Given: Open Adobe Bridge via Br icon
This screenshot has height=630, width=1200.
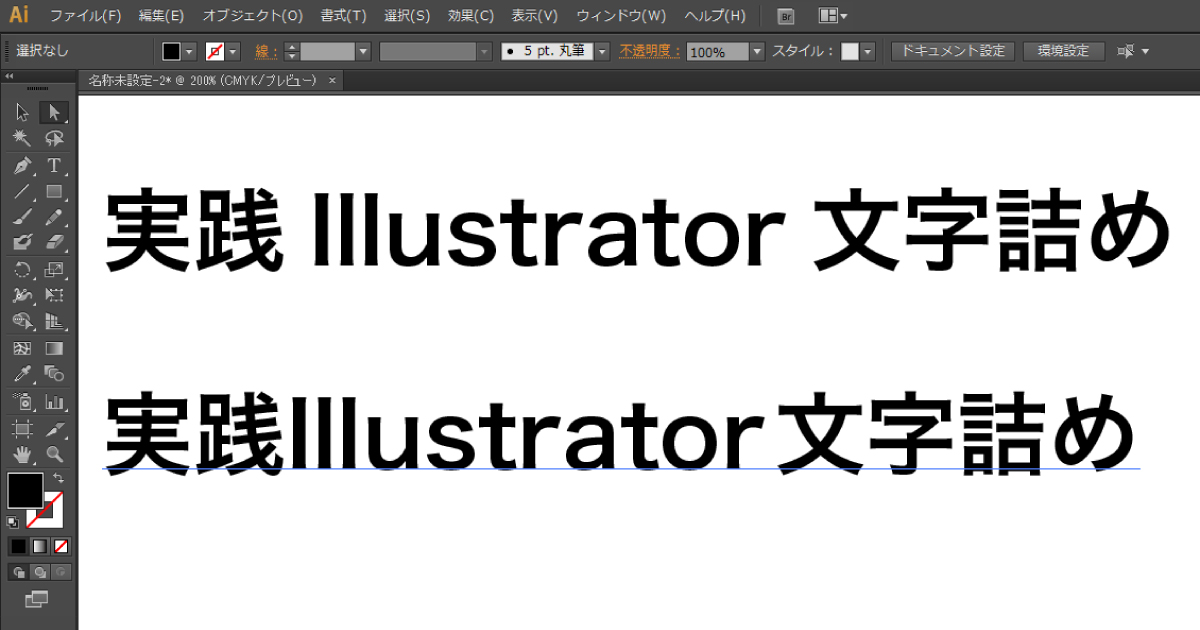Looking at the screenshot, I should click(786, 16).
